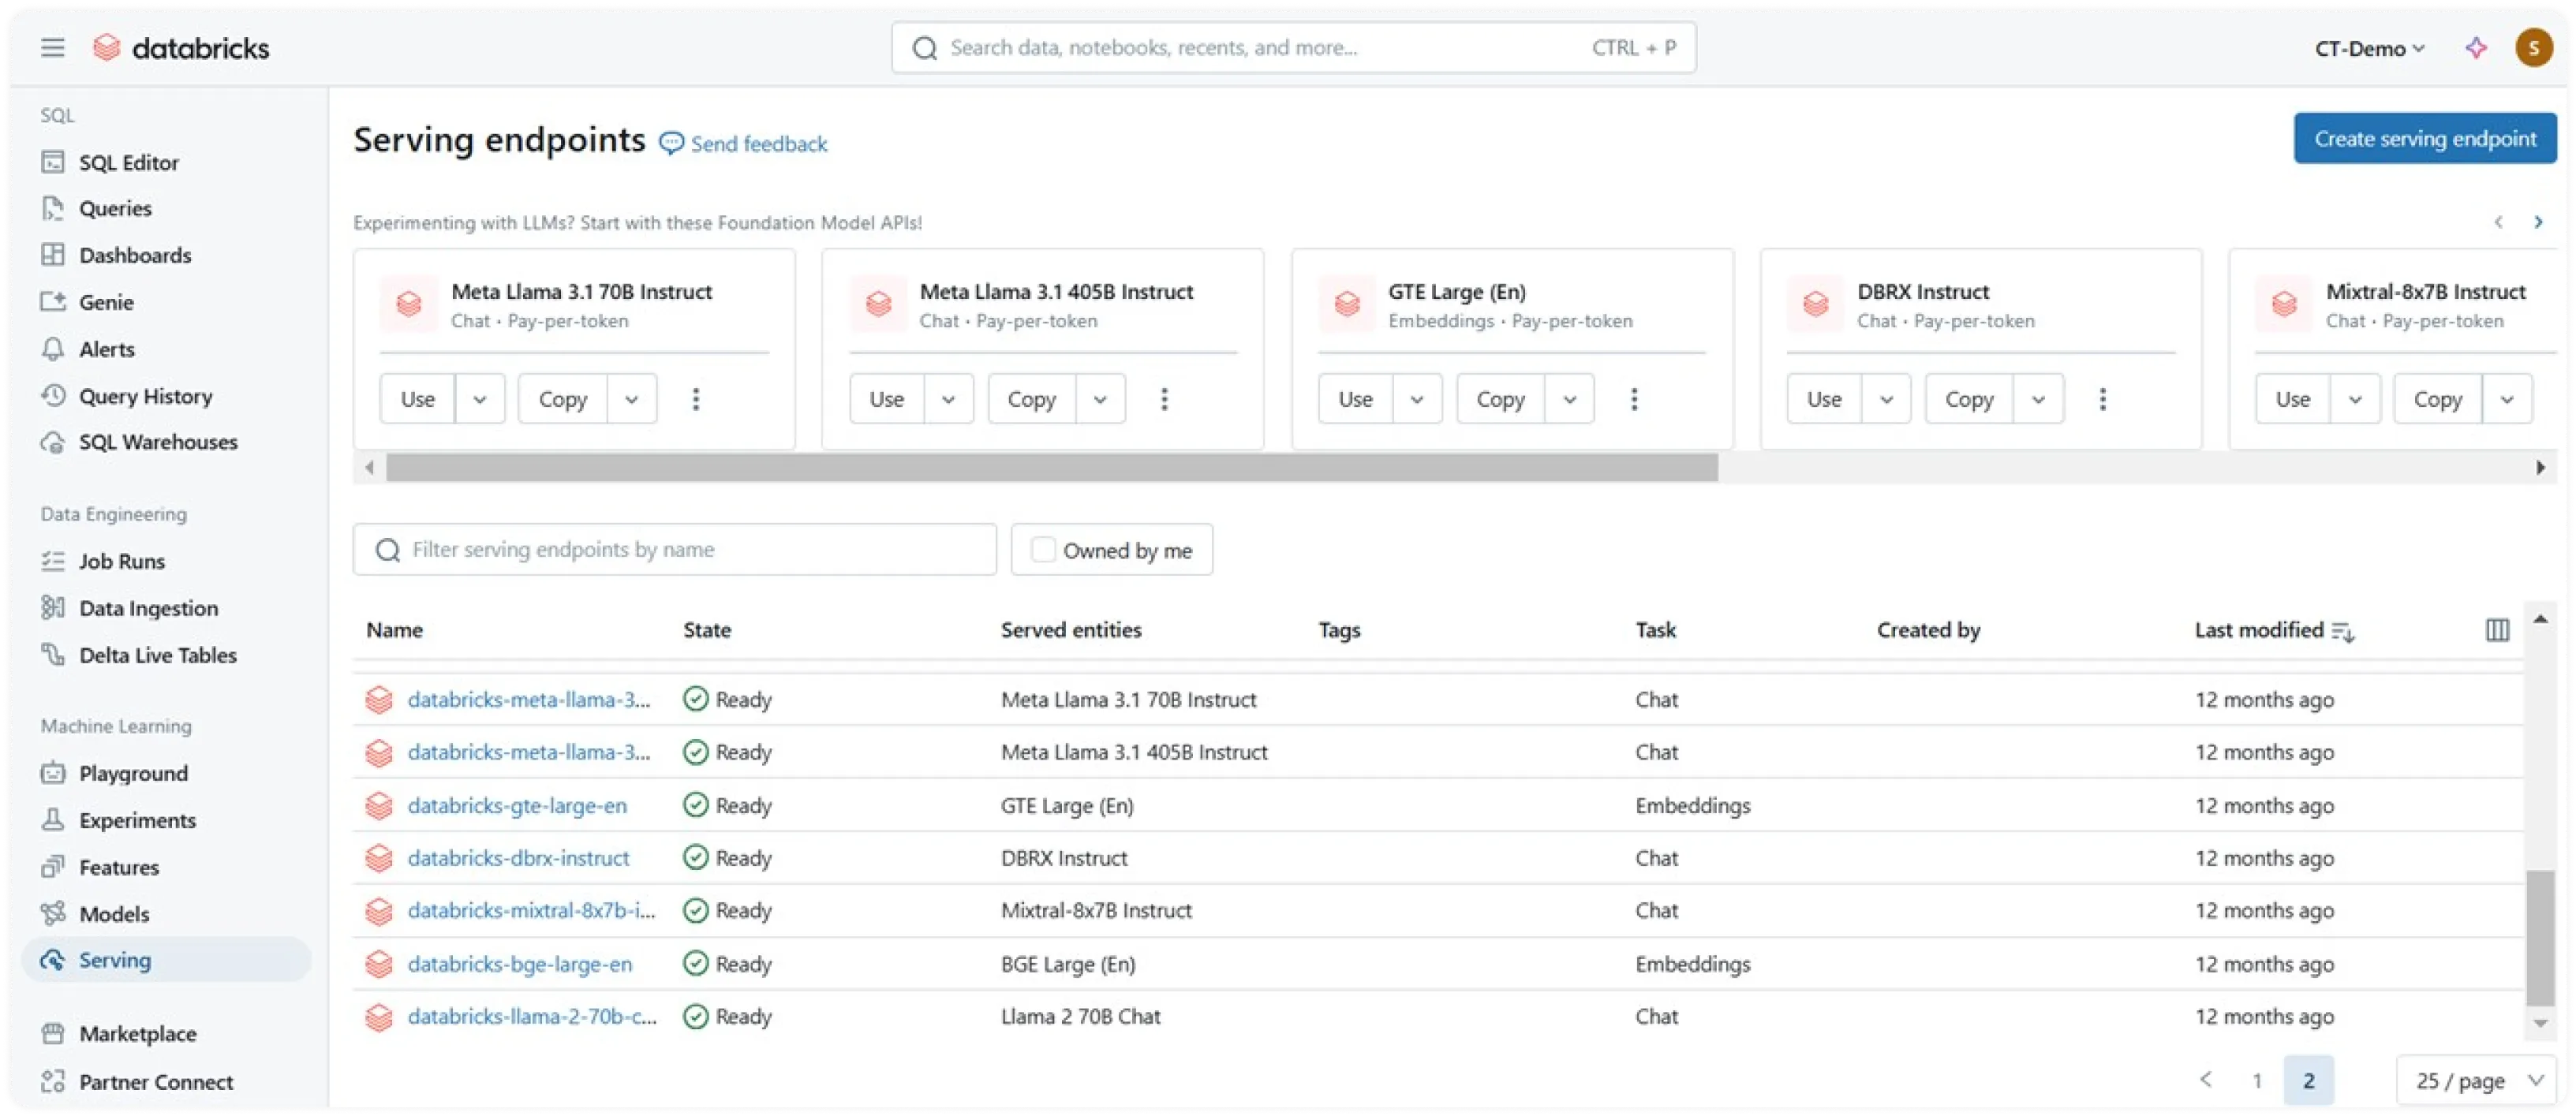Click the horizontal scrollbar under model cards
The width and height of the screenshot is (2576, 1116).
tap(1050, 467)
